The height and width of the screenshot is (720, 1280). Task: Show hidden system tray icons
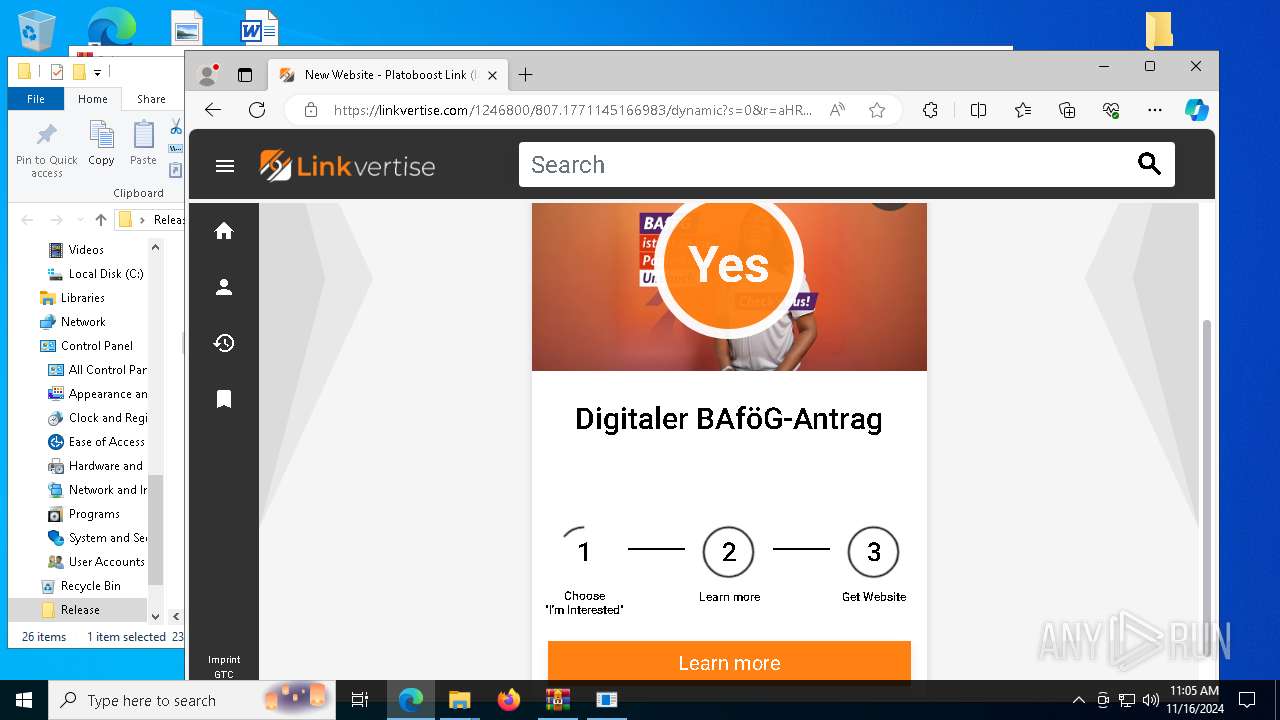(1078, 700)
